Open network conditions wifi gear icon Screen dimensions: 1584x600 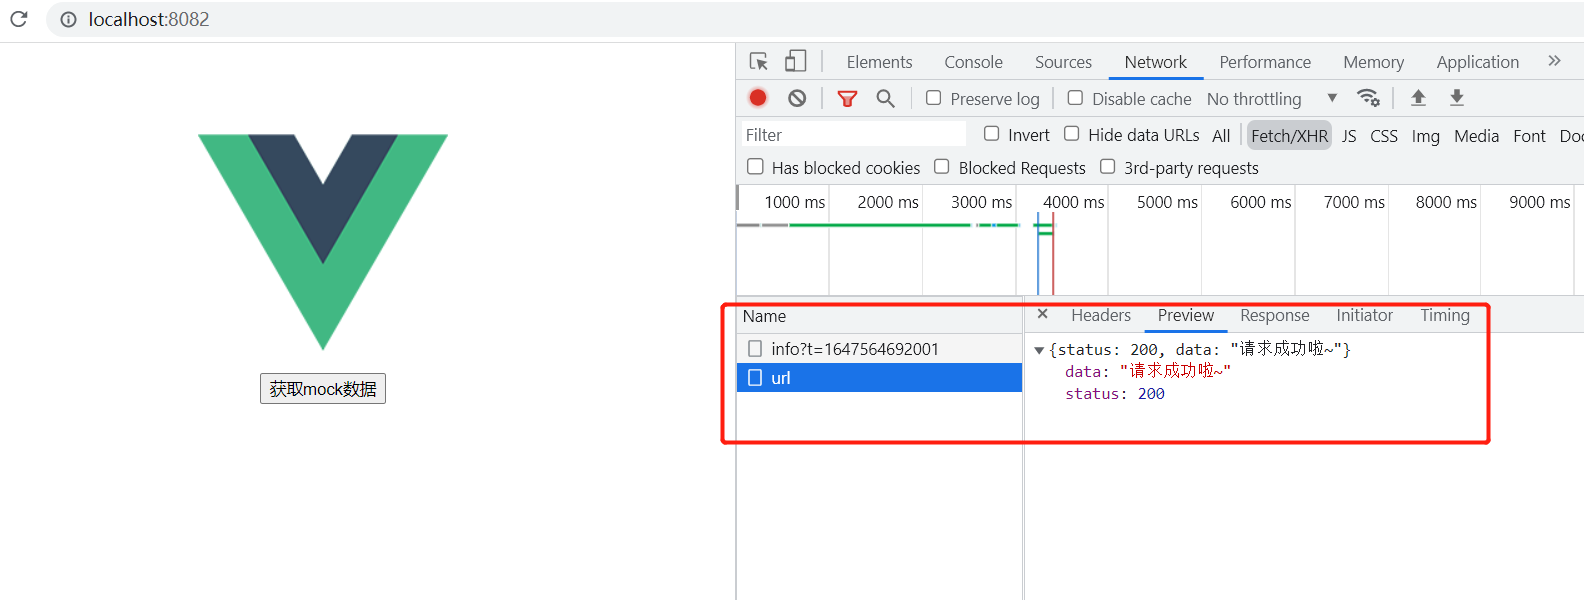click(1368, 98)
